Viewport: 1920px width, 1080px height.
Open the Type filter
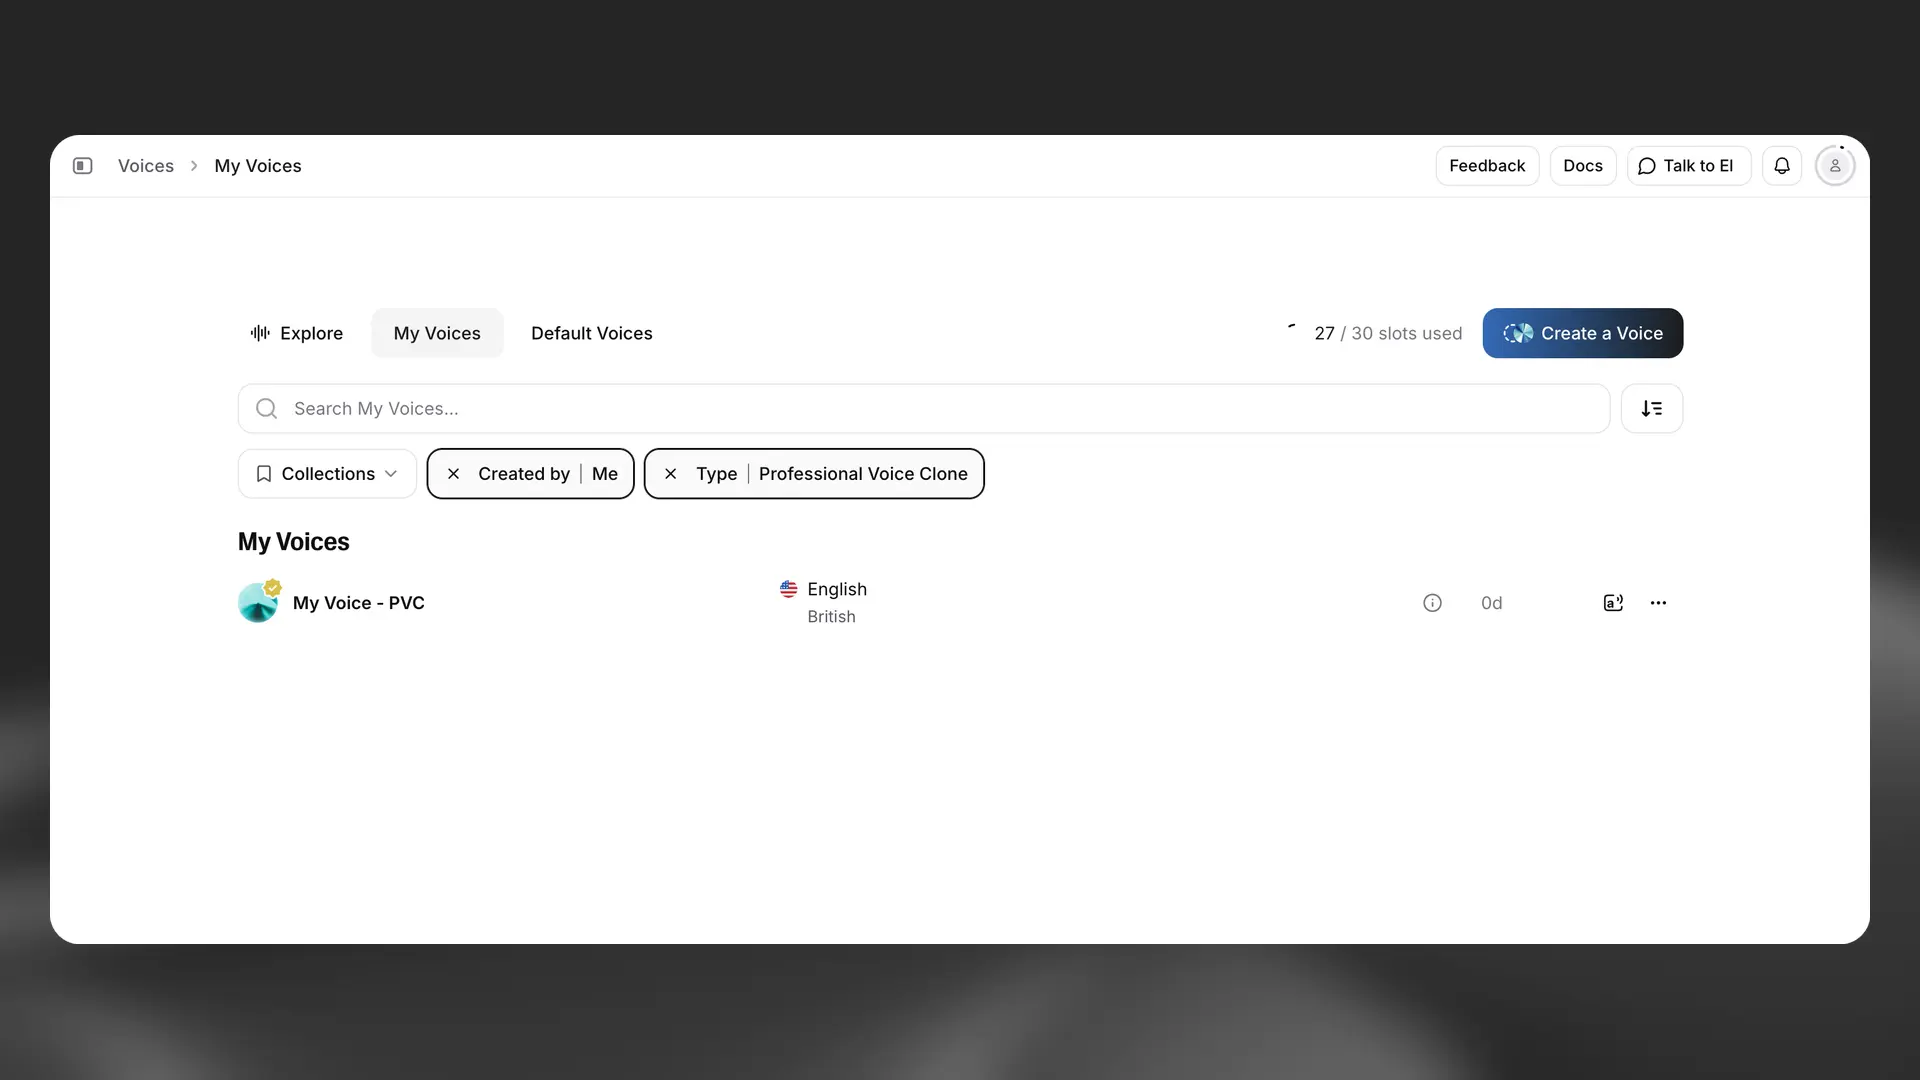click(716, 473)
